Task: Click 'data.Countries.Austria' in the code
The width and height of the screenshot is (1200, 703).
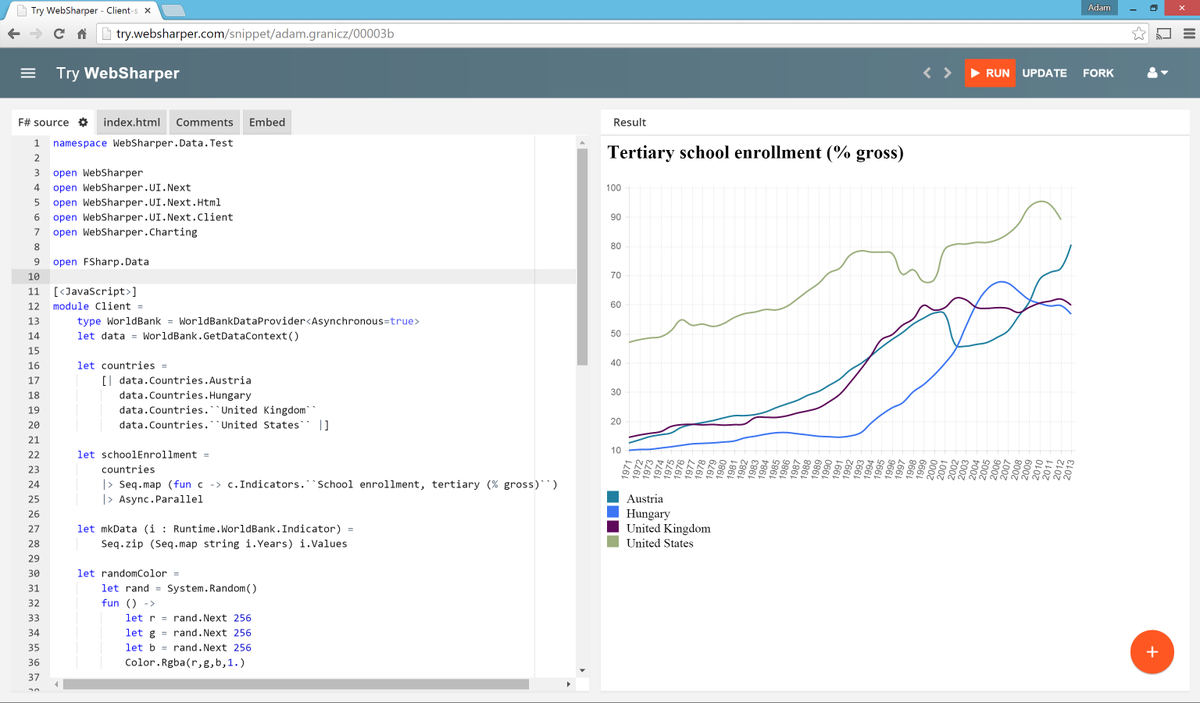Action: coord(185,380)
